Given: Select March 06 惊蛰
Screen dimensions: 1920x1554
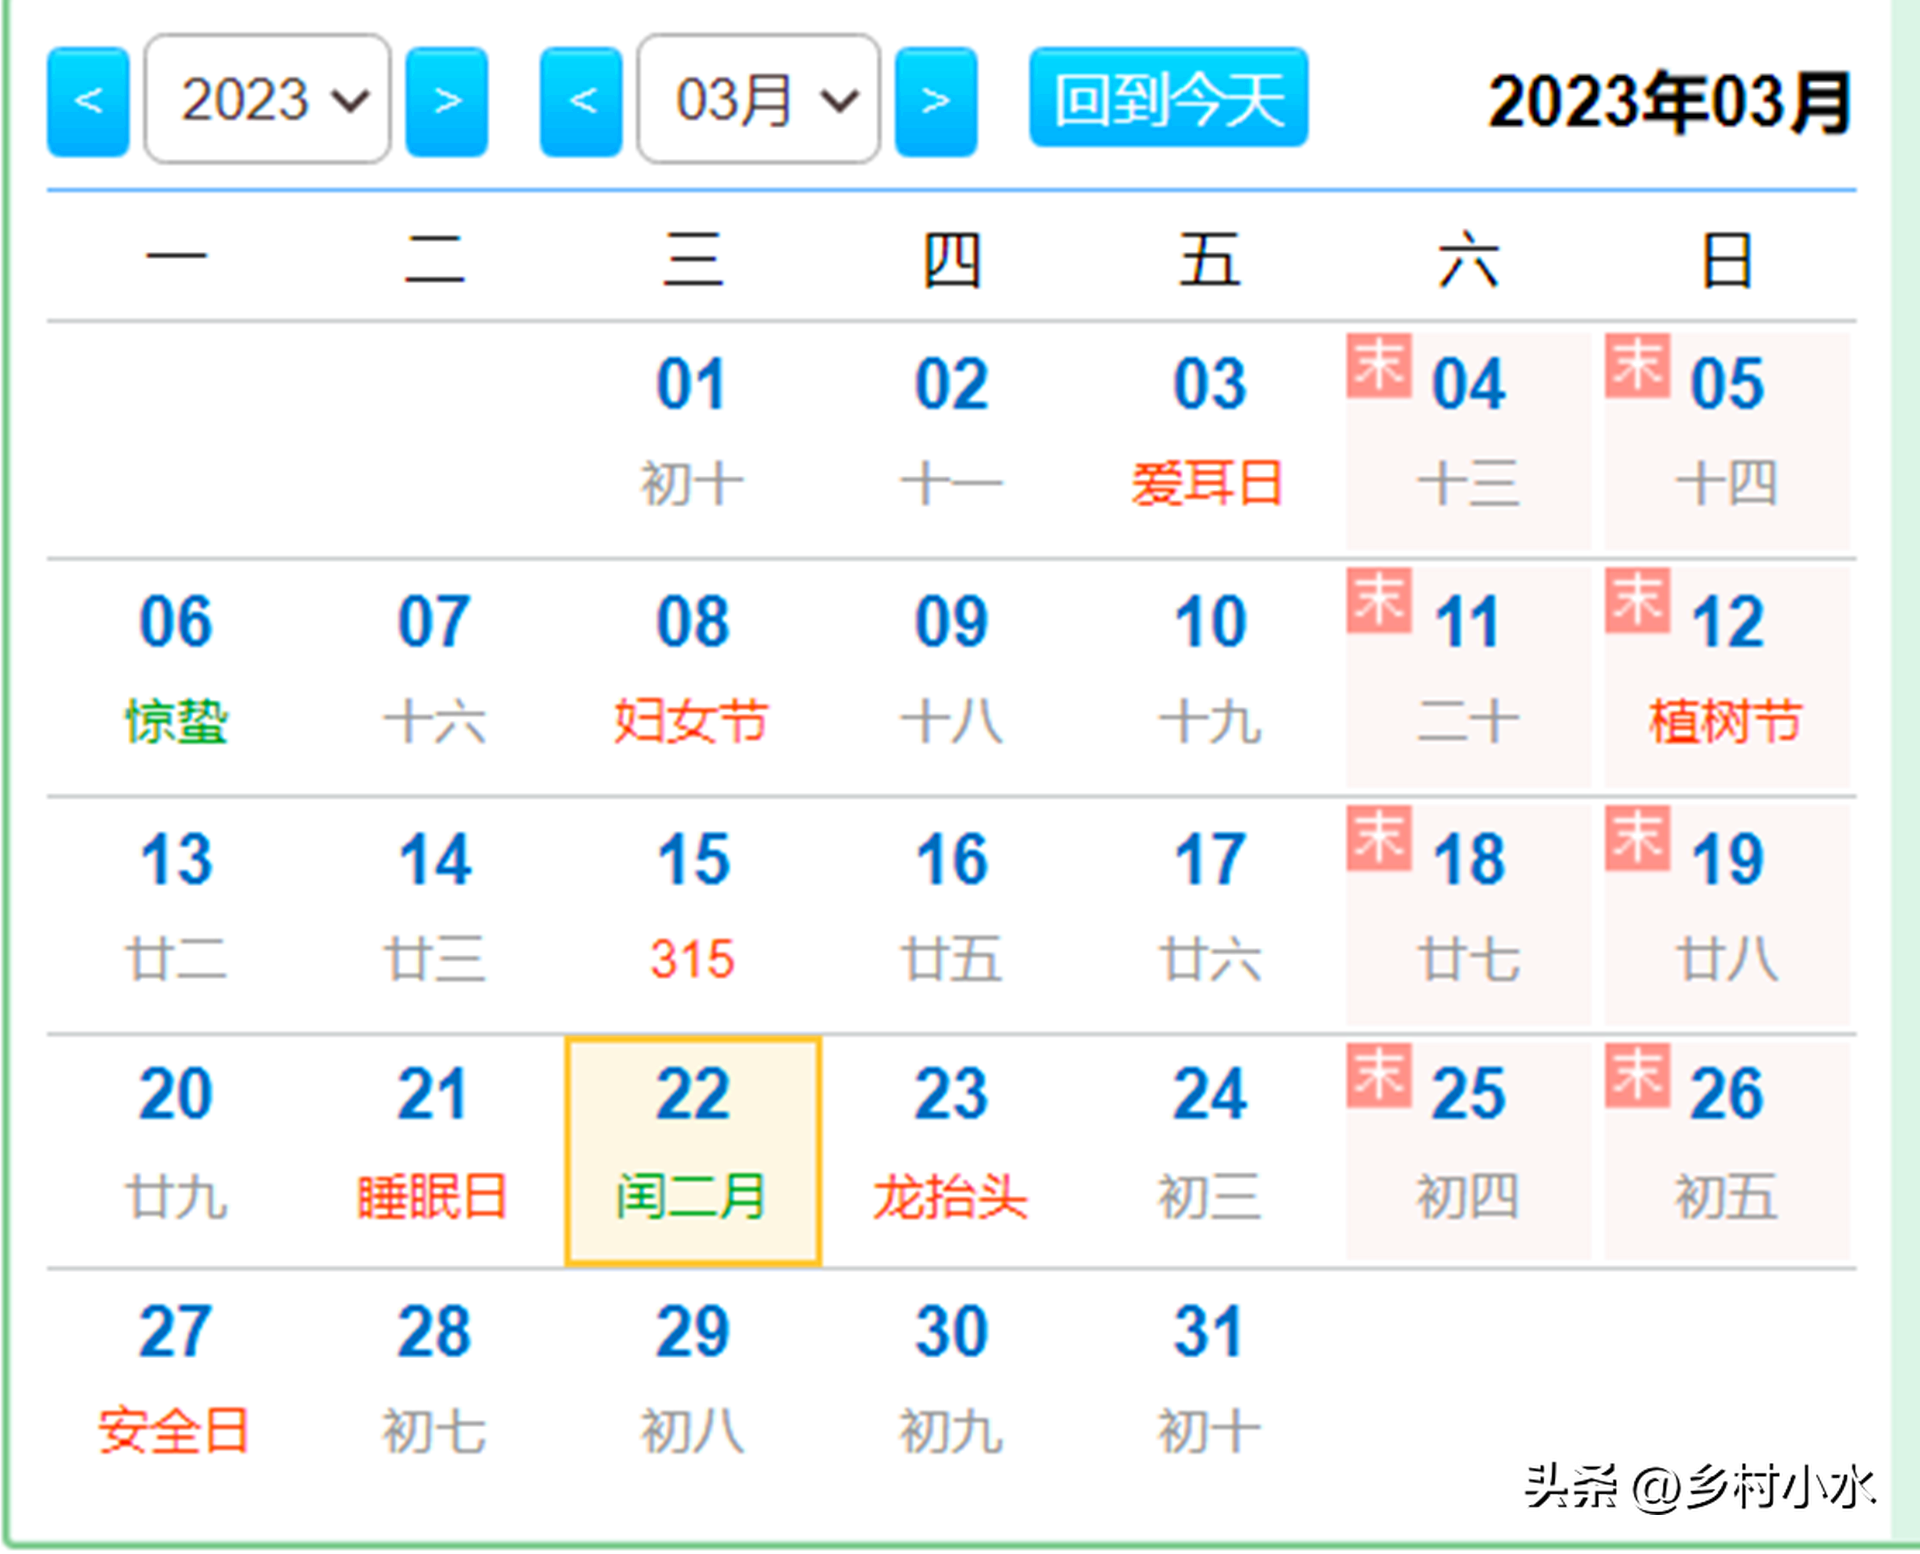Looking at the screenshot, I should [176, 670].
